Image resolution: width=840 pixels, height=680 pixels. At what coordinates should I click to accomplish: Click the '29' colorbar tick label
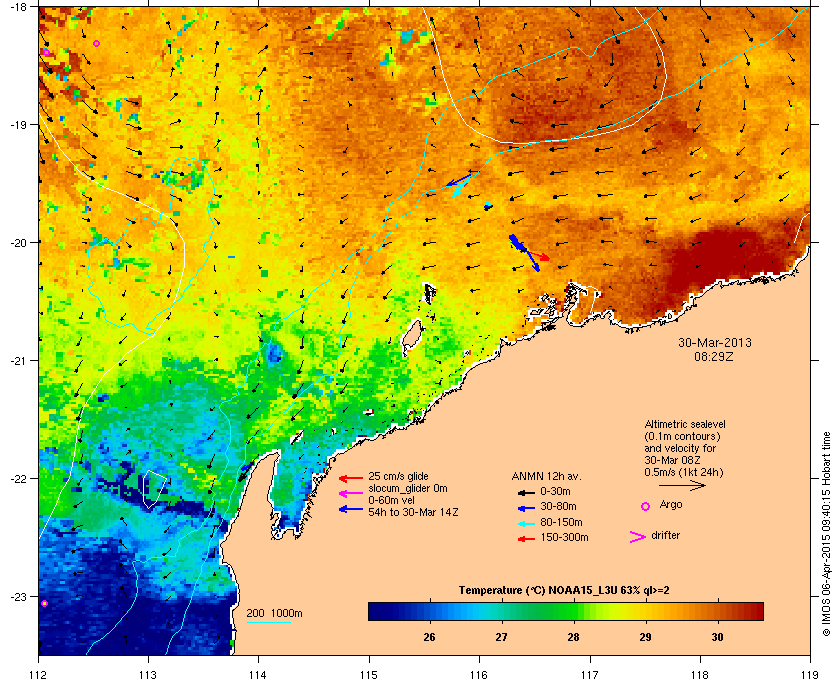[645, 637]
